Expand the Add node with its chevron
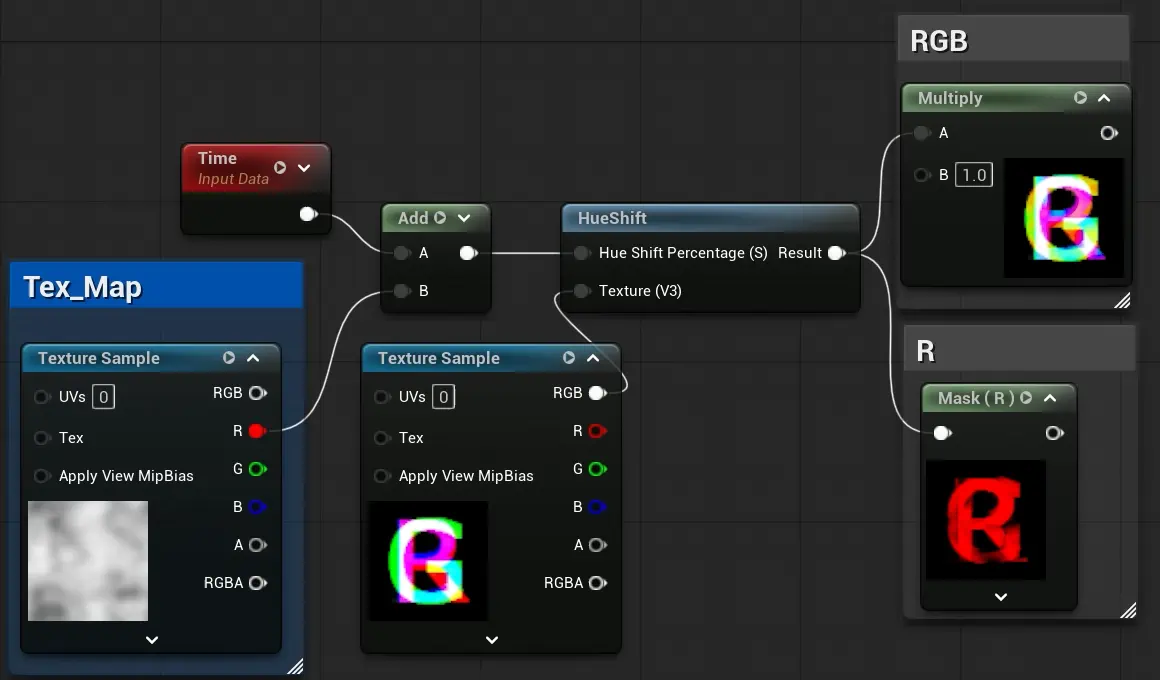The width and height of the screenshot is (1160, 680). (464, 218)
